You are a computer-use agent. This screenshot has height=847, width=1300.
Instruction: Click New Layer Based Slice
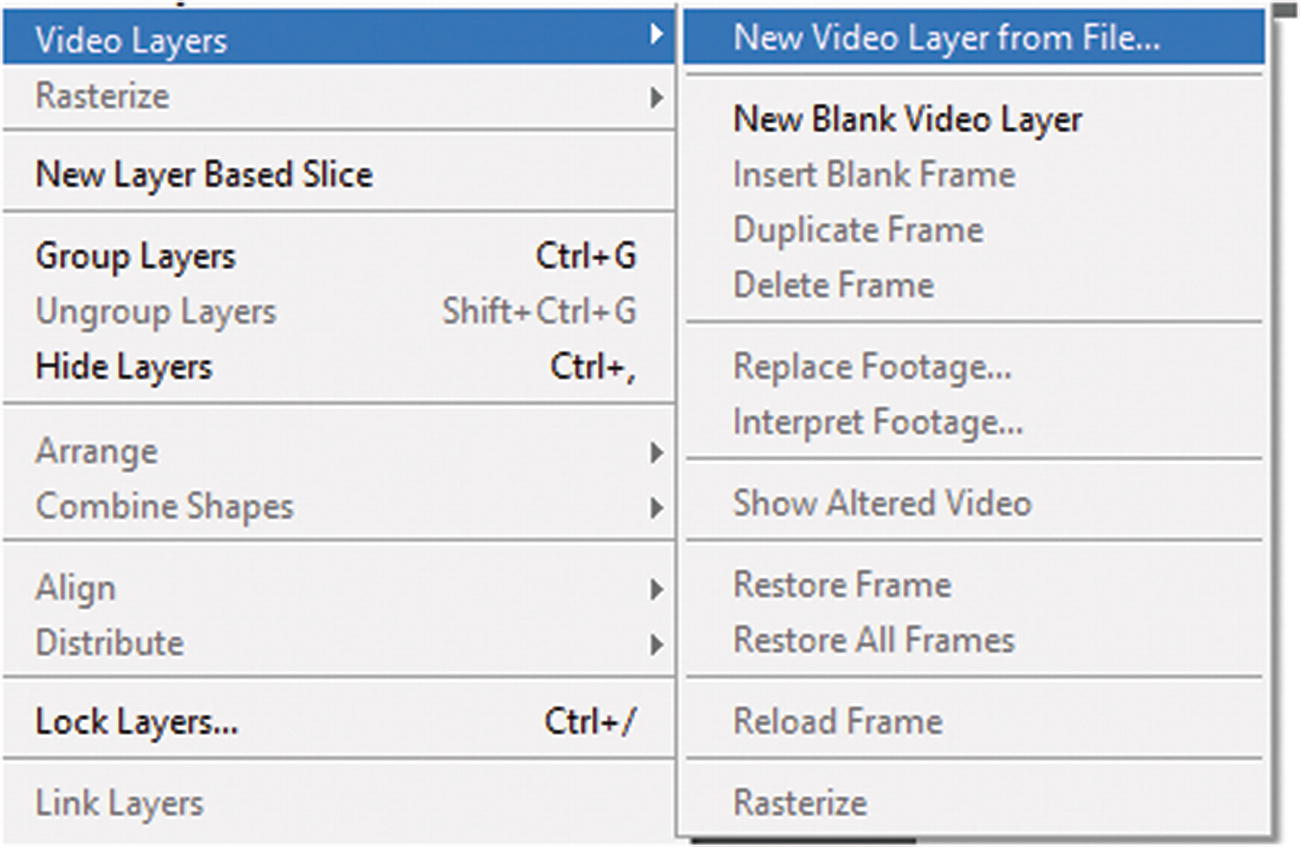pos(204,175)
